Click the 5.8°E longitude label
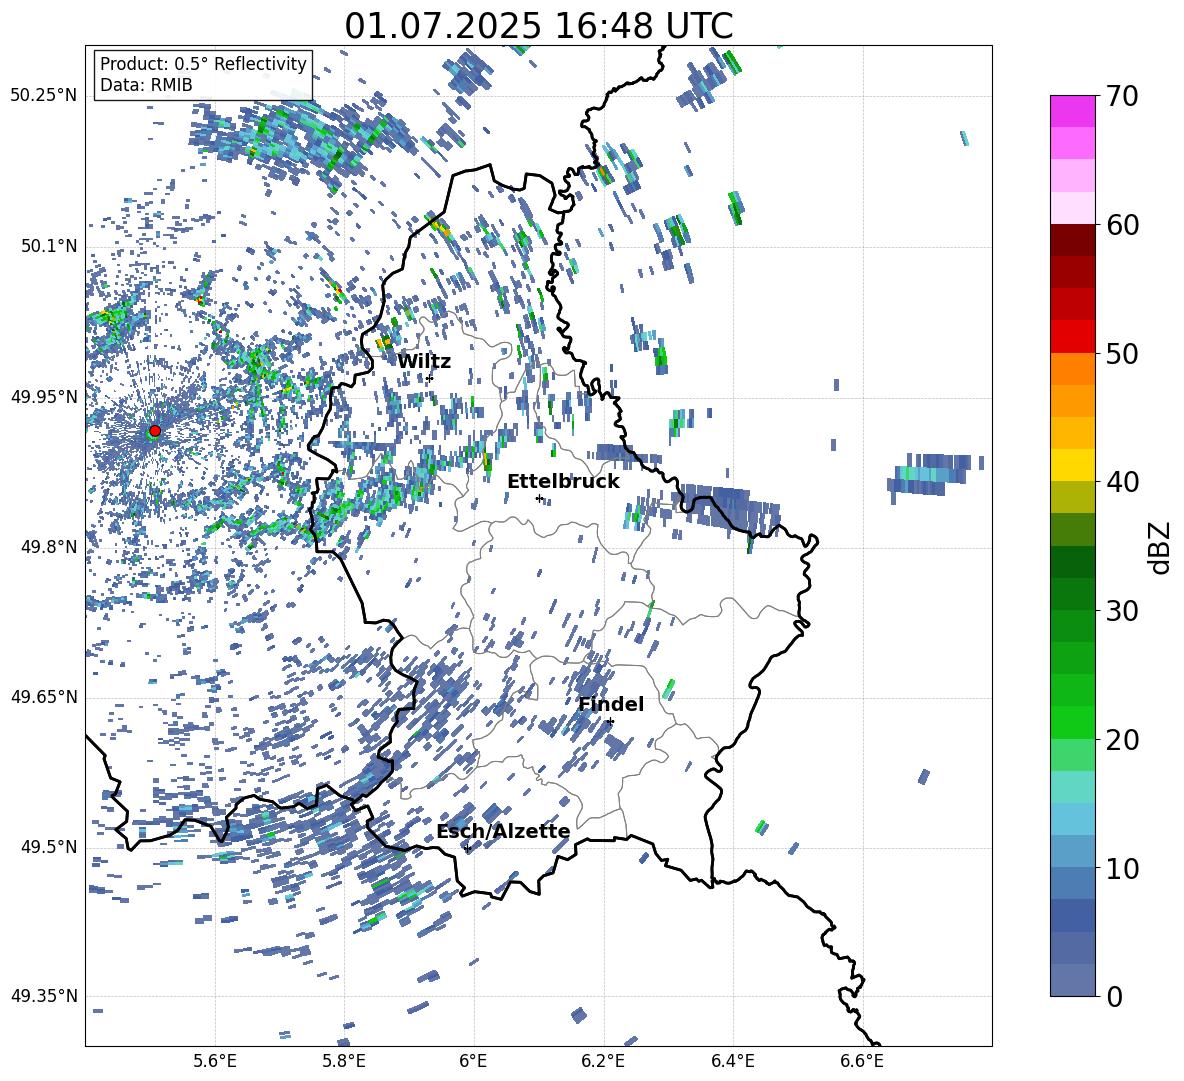 [x=344, y=1061]
